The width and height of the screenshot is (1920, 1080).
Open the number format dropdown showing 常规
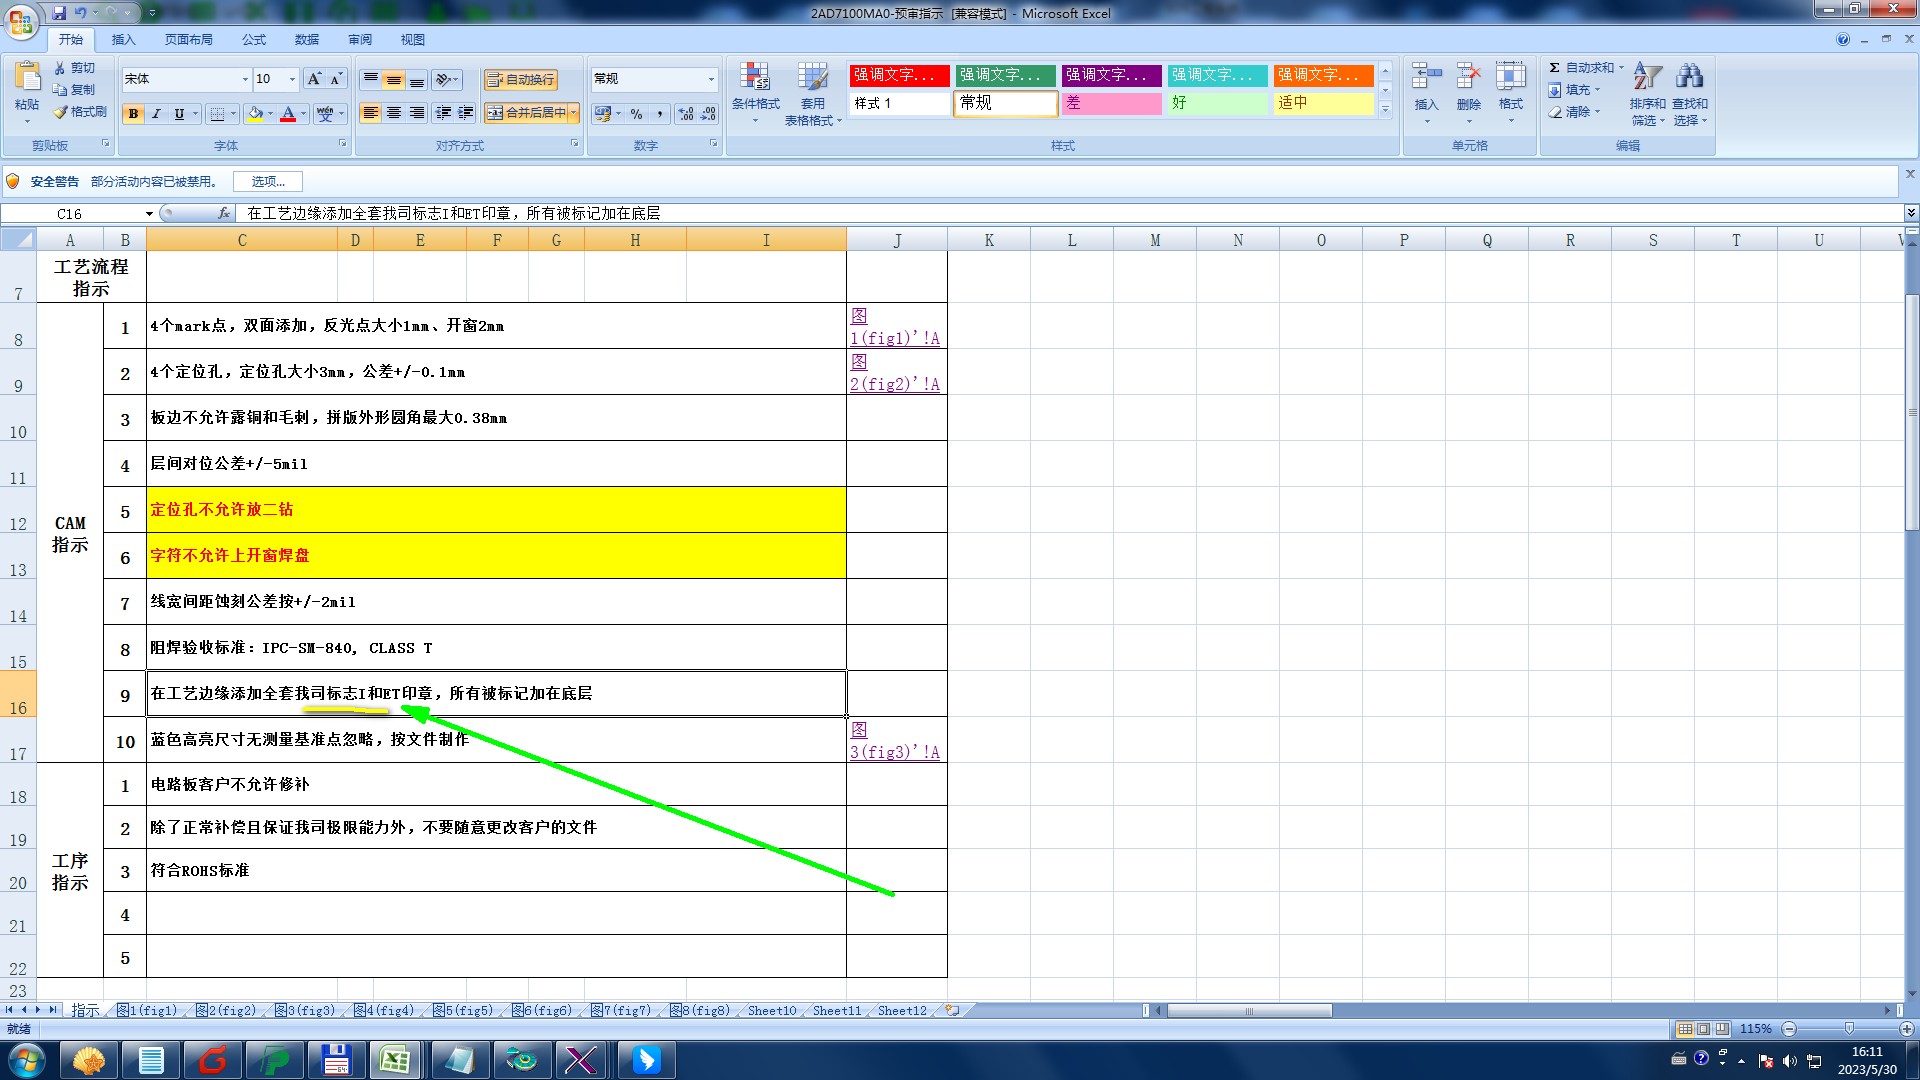(x=711, y=79)
